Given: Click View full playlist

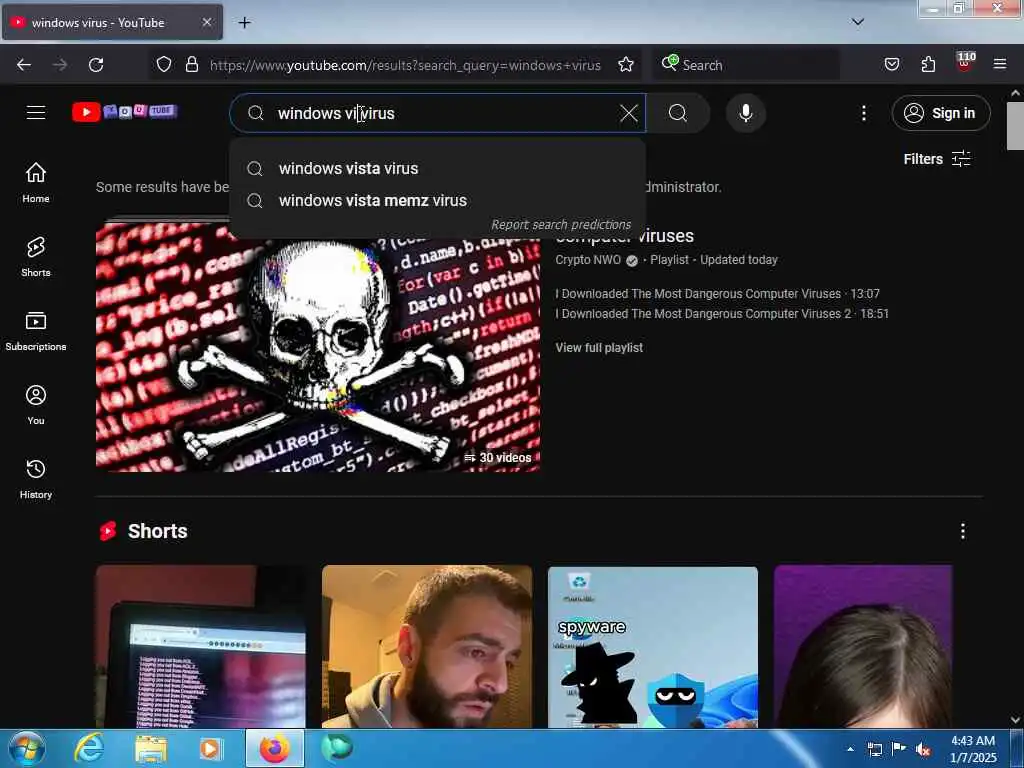Looking at the screenshot, I should (599, 347).
